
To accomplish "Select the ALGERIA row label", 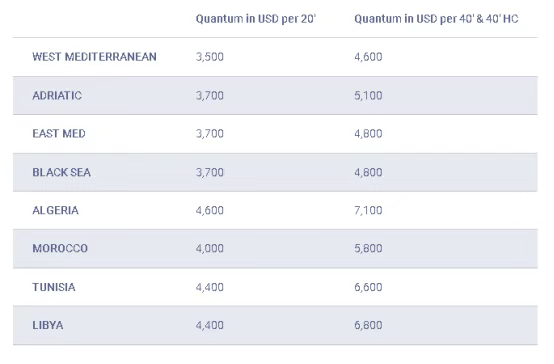I will tap(55, 210).
